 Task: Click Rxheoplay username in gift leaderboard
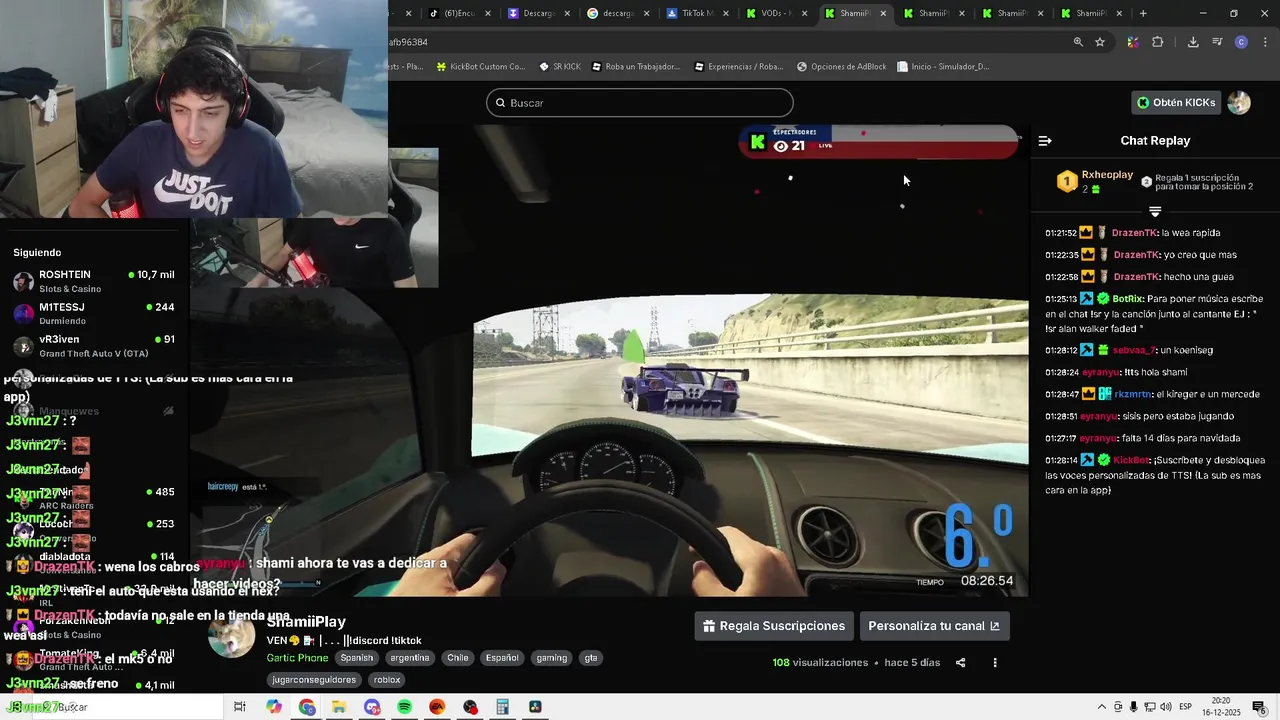tap(1107, 175)
